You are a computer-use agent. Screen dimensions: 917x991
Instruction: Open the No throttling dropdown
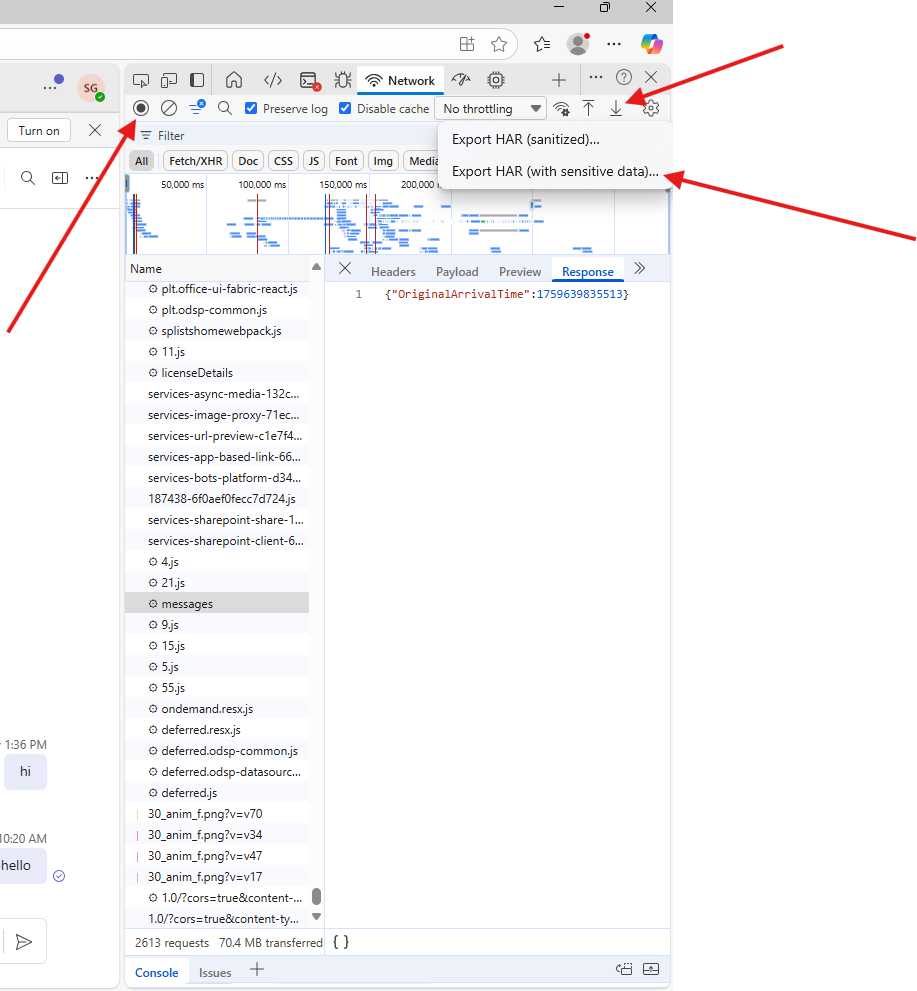click(x=490, y=108)
